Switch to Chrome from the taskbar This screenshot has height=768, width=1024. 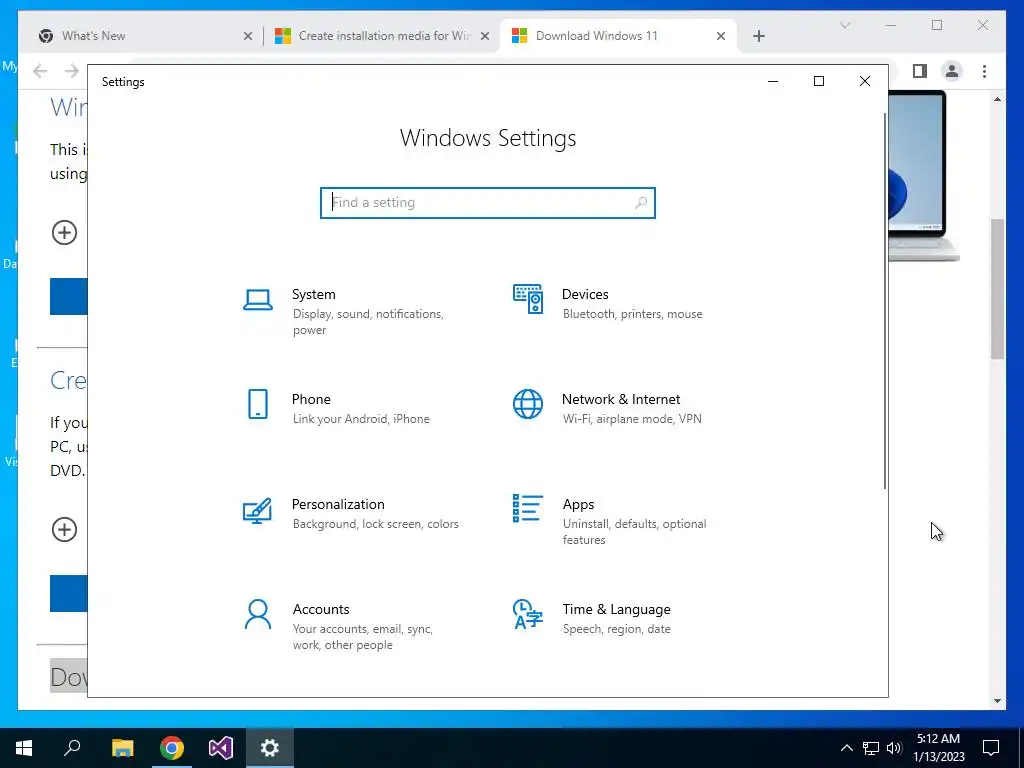click(172, 748)
